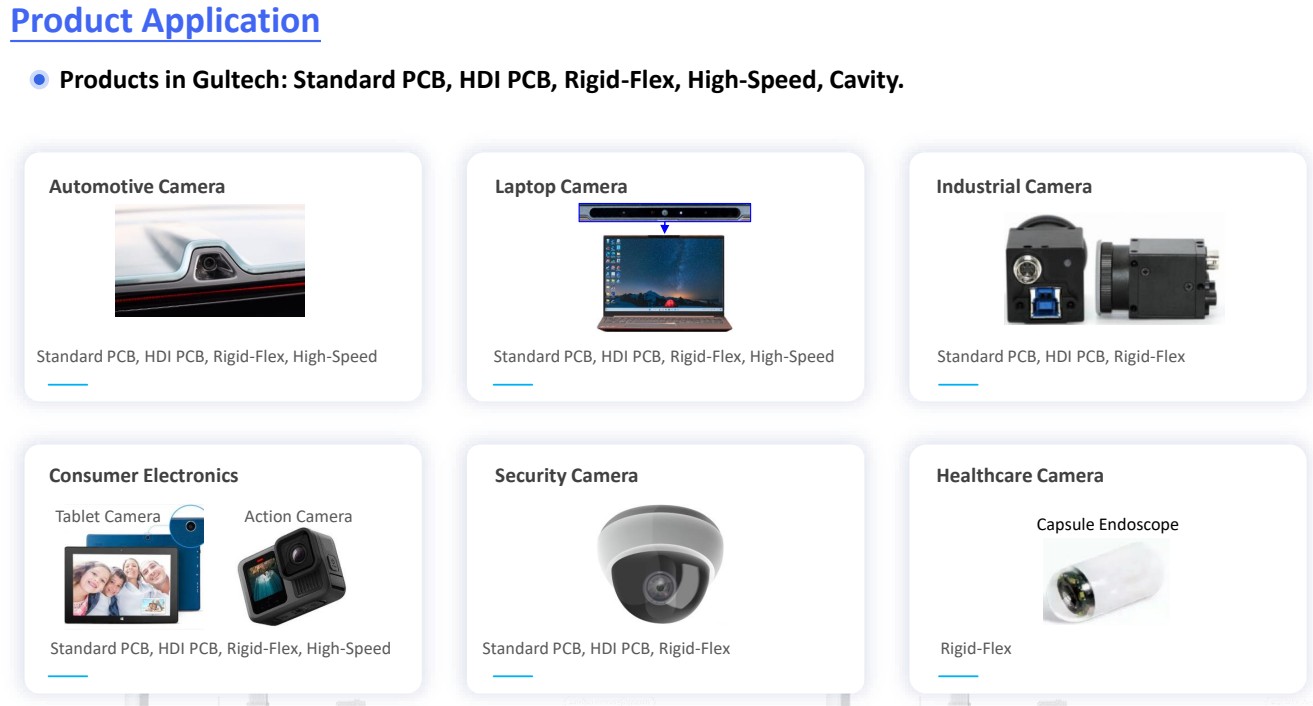Click the Security Camera card title
The image size is (1313, 706).
(566, 476)
